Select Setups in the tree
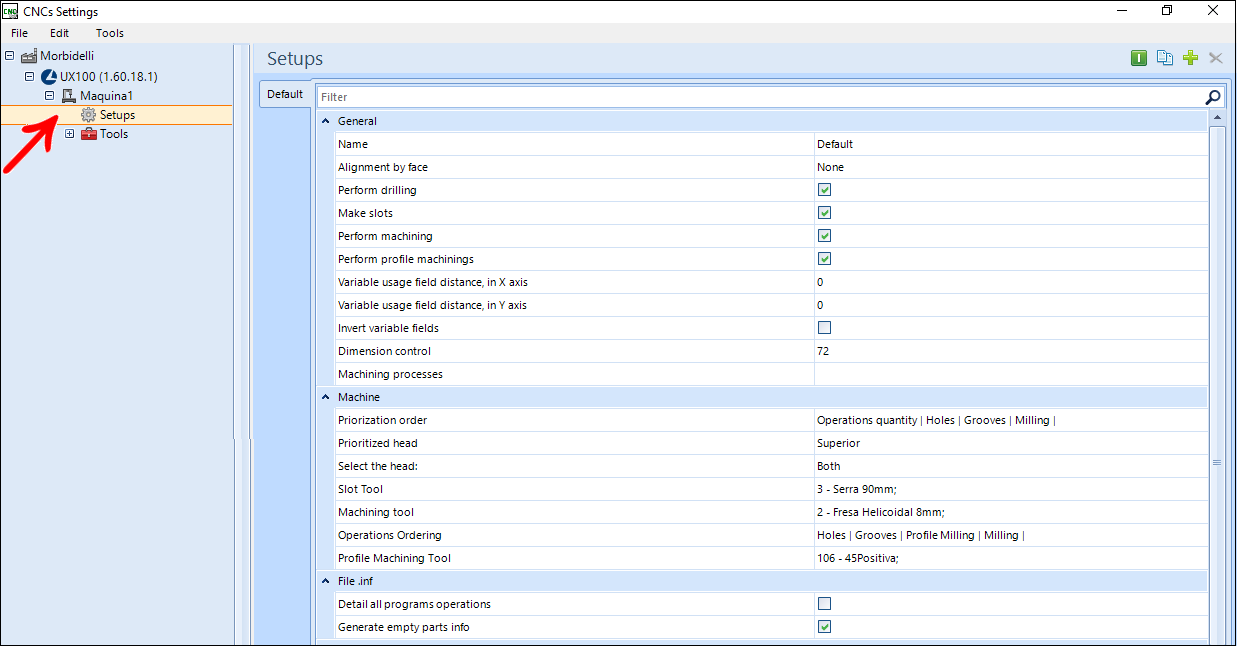 pos(117,115)
